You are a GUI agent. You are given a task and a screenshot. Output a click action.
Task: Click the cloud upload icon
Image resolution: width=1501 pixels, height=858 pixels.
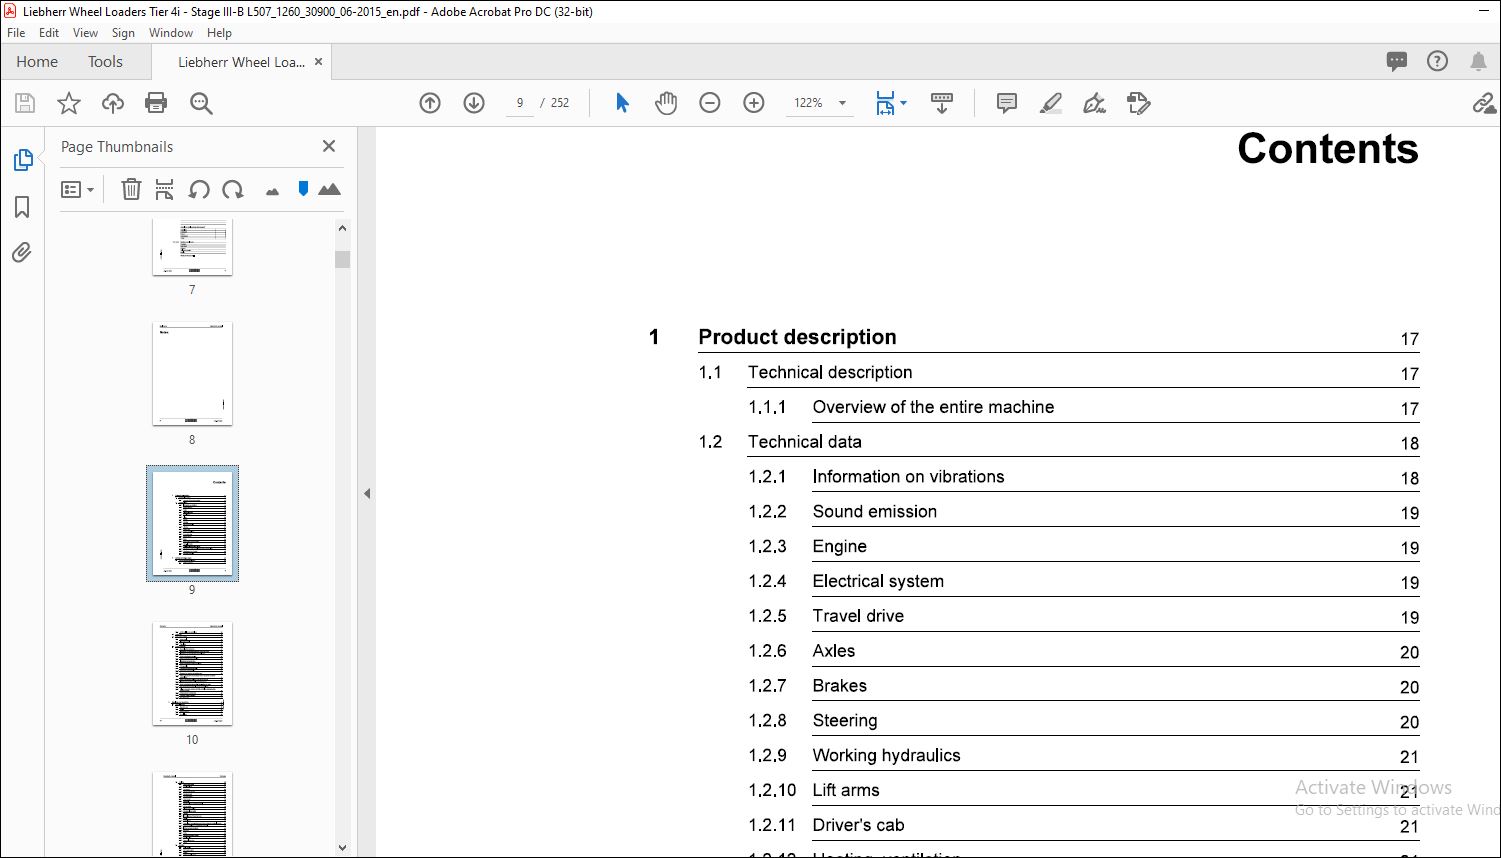(x=113, y=103)
